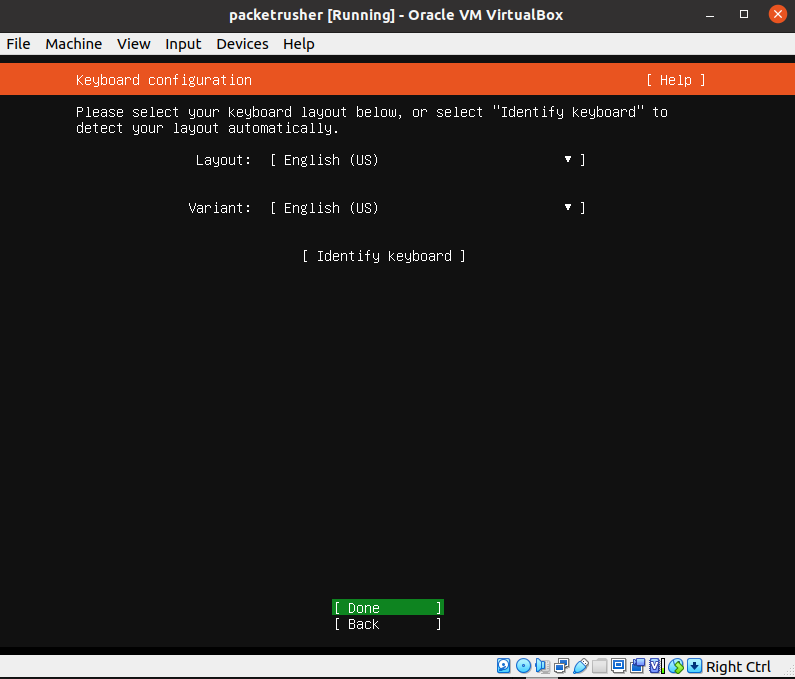Screen dimensions: 795x679
Task: Open the File menu
Action: click(x=18, y=44)
